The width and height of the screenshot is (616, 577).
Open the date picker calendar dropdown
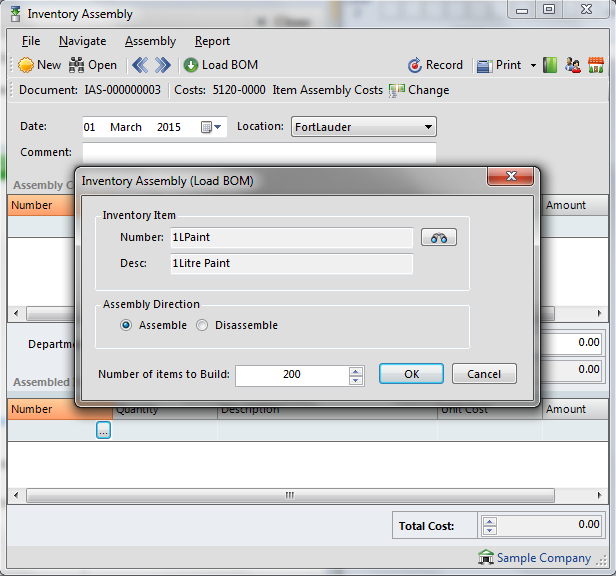click(x=212, y=127)
